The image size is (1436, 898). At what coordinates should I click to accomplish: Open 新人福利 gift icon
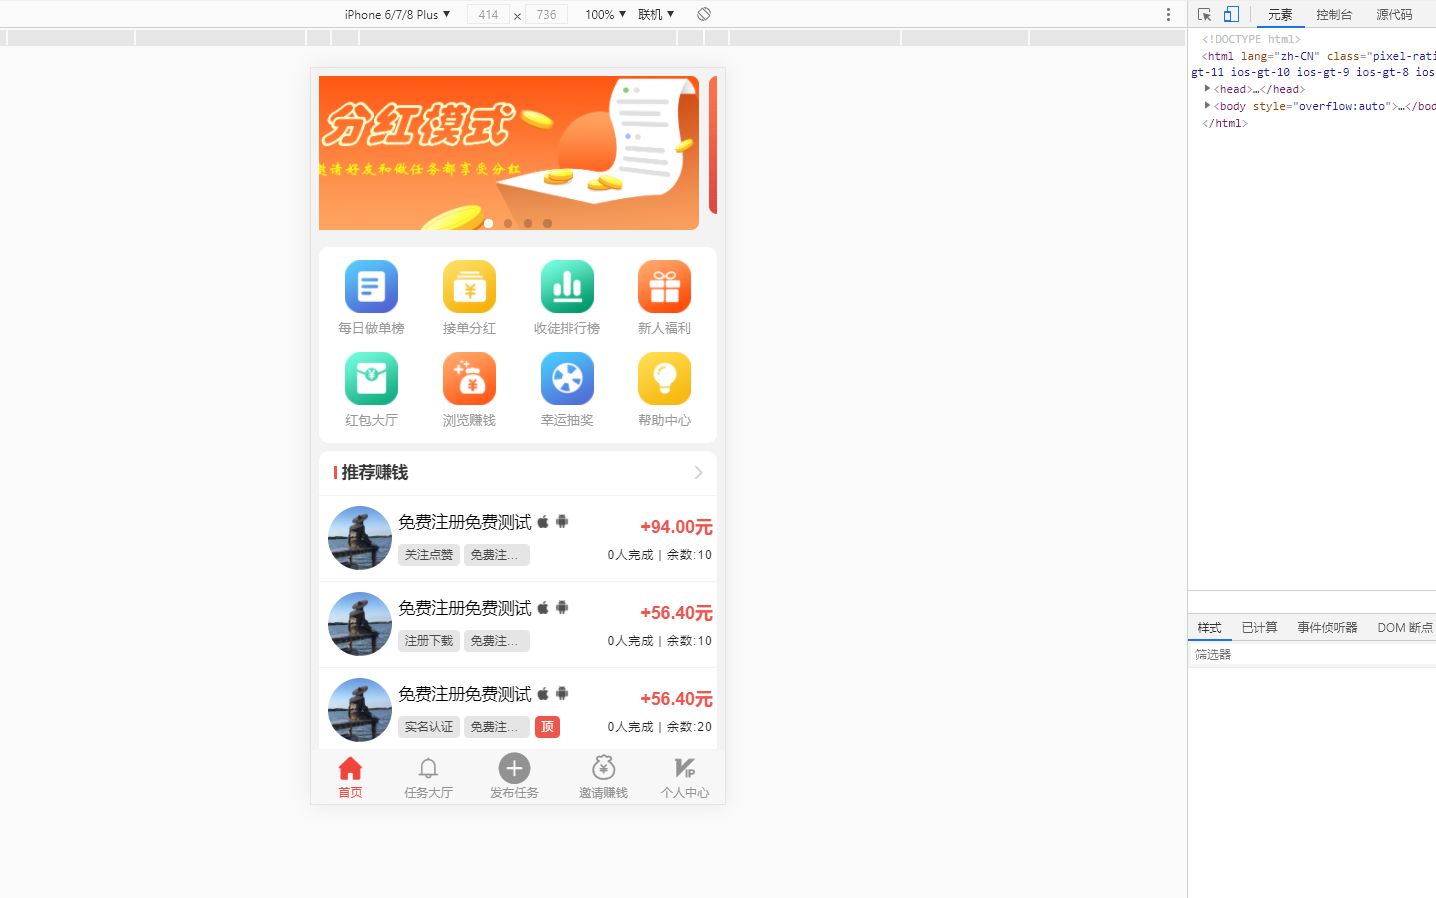(664, 287)
